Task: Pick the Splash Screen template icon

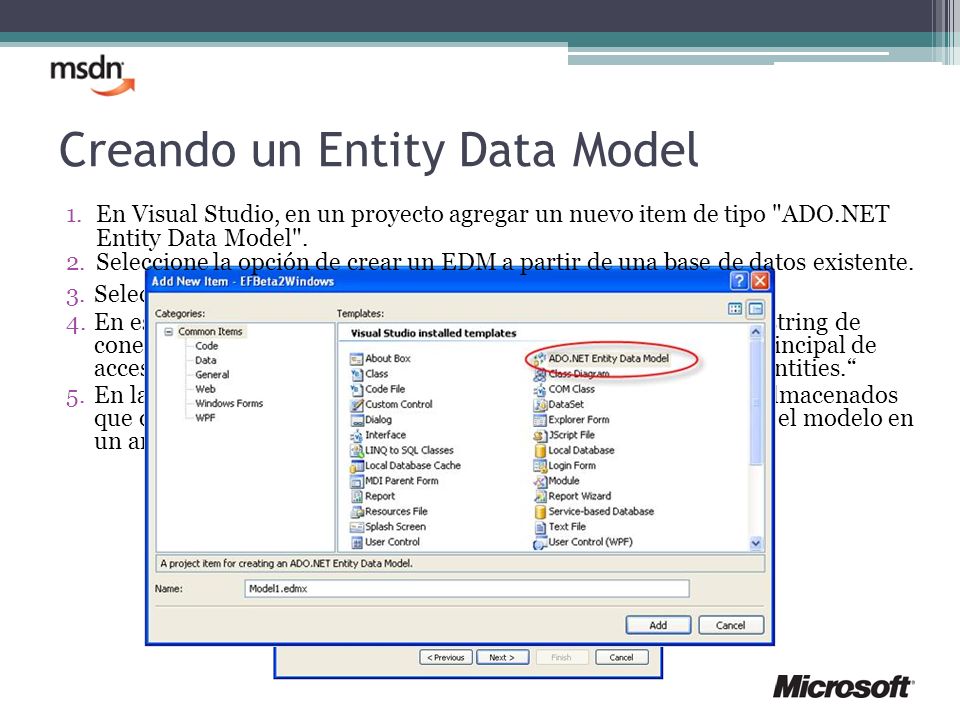Action: coord(356,527)
